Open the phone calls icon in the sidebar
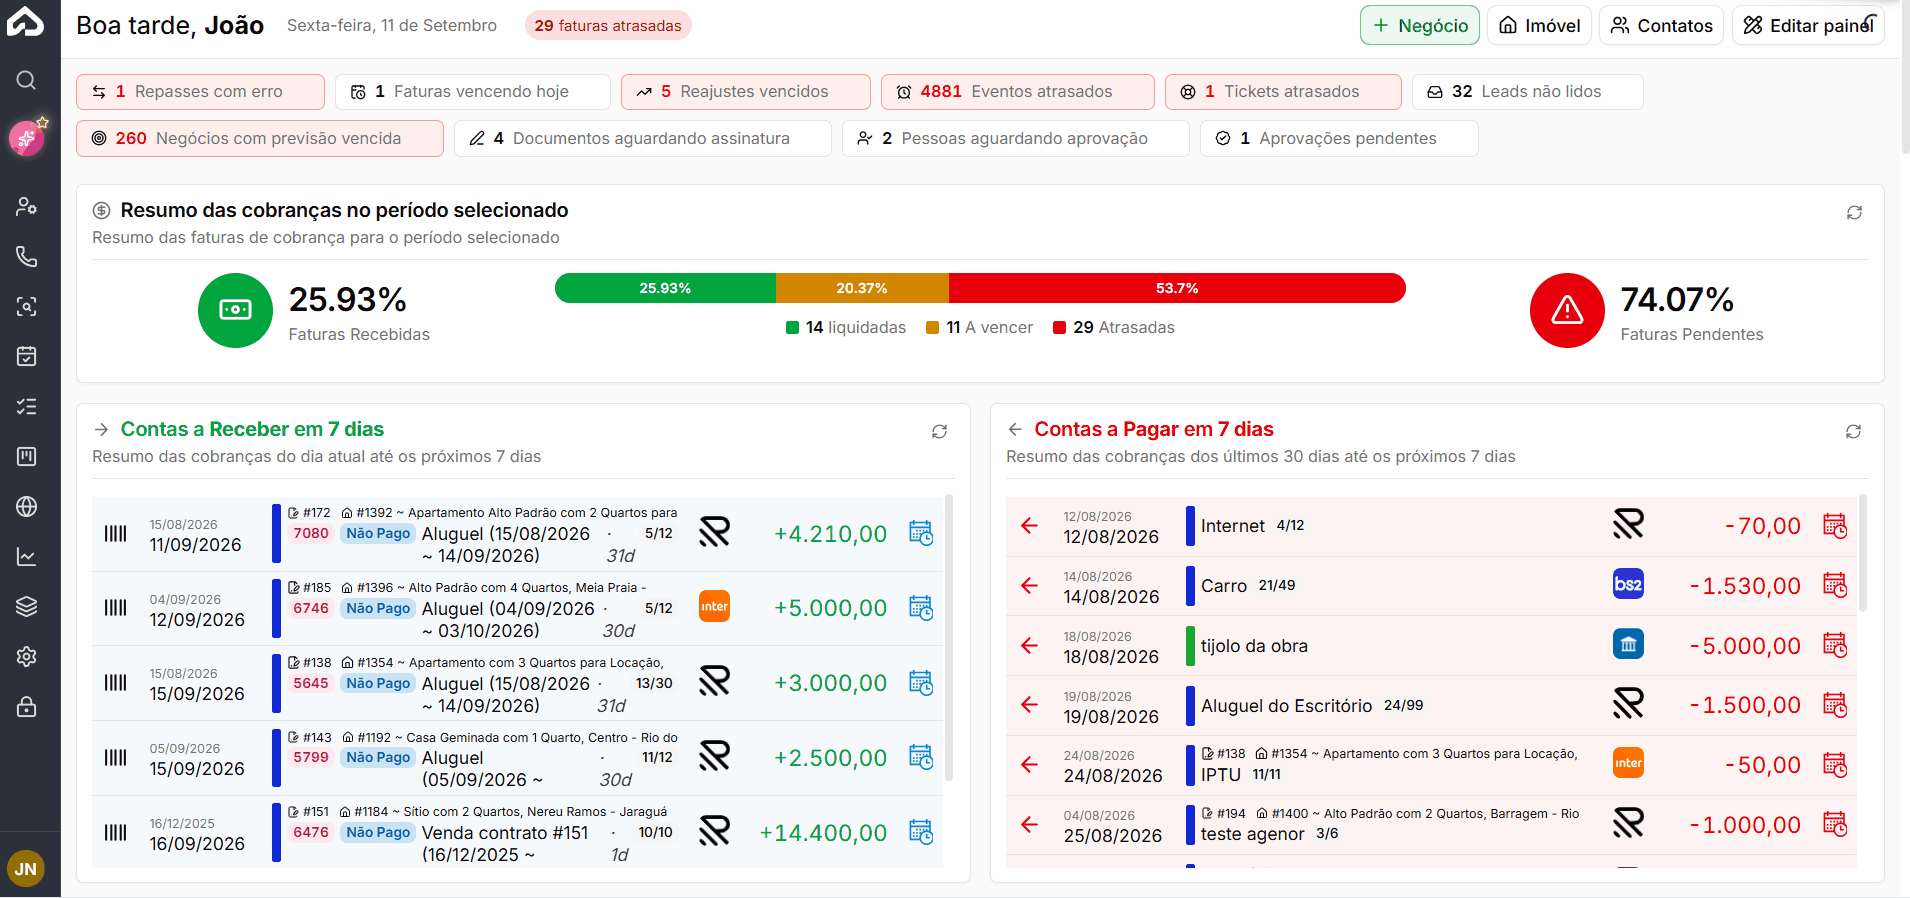 [x=27, y=256]
